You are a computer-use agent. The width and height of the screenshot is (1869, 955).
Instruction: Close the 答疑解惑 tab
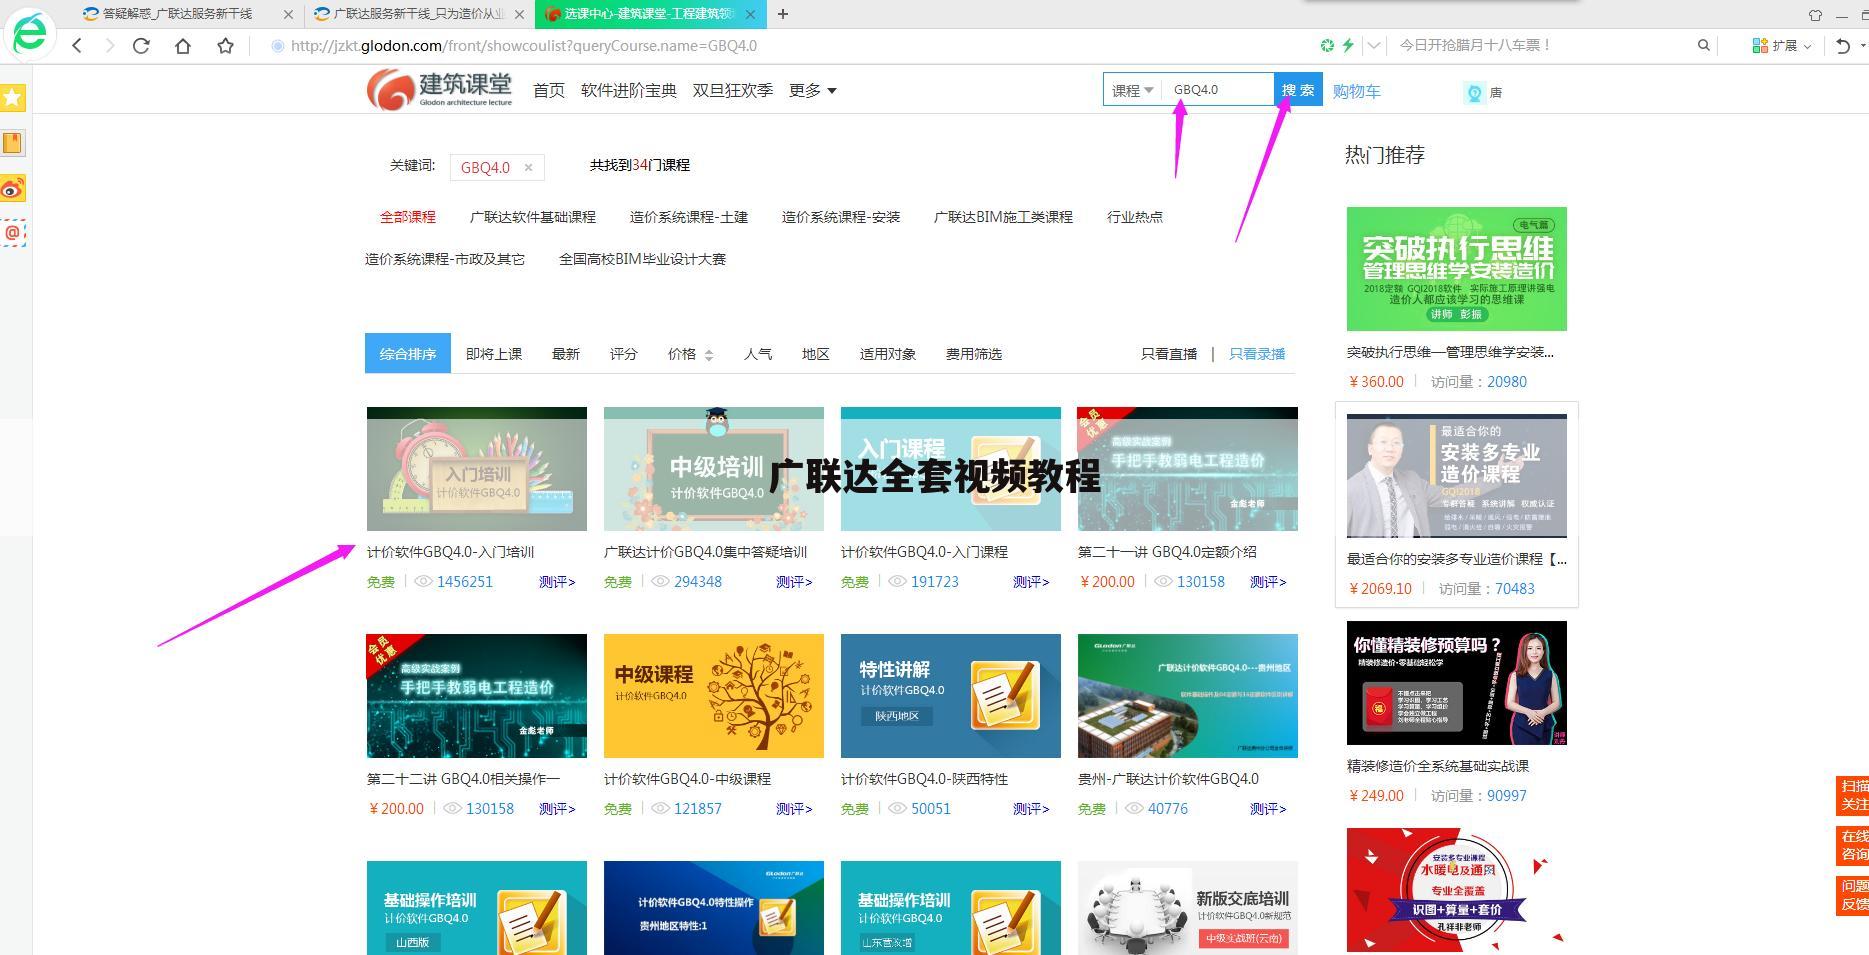pyautogui.click(x=289, y=14)
